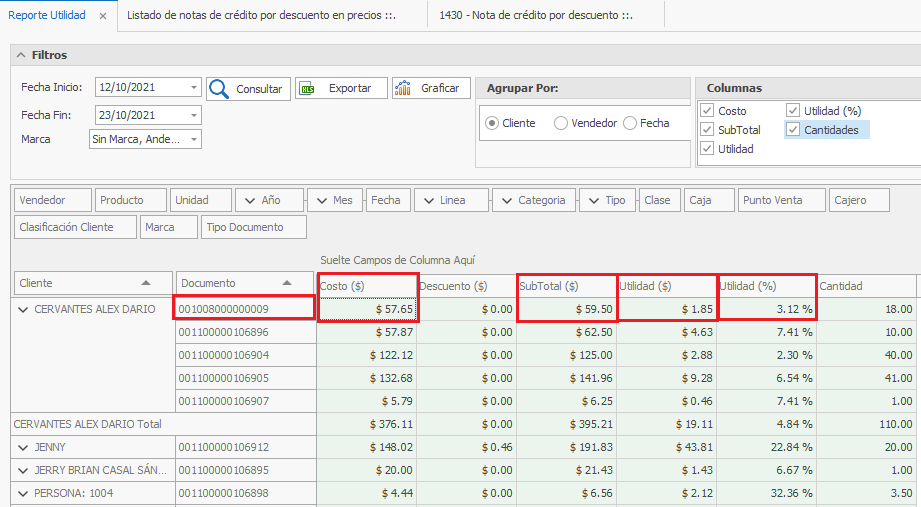Close the Reporte Utilidad tab

103,17
